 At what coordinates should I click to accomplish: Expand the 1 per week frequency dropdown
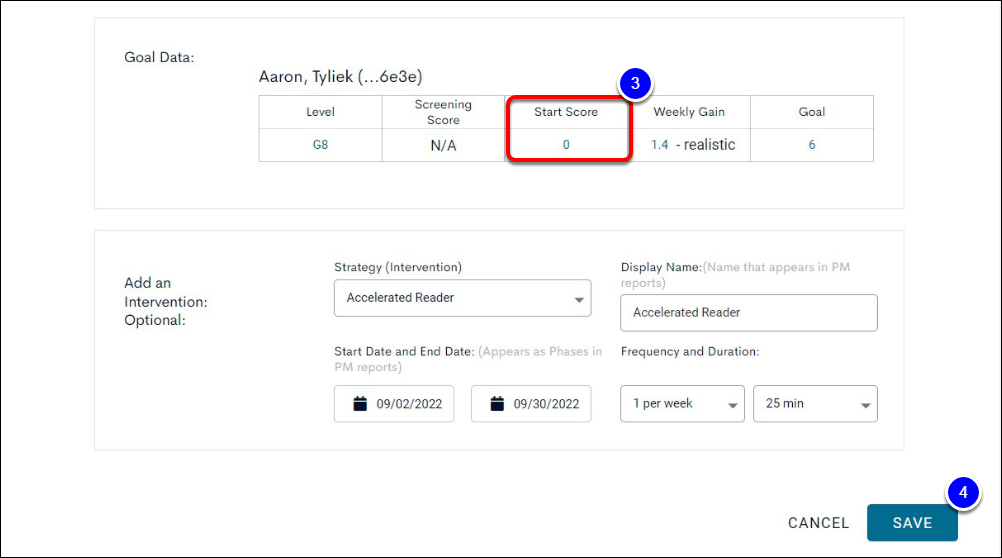pos(682,403)
